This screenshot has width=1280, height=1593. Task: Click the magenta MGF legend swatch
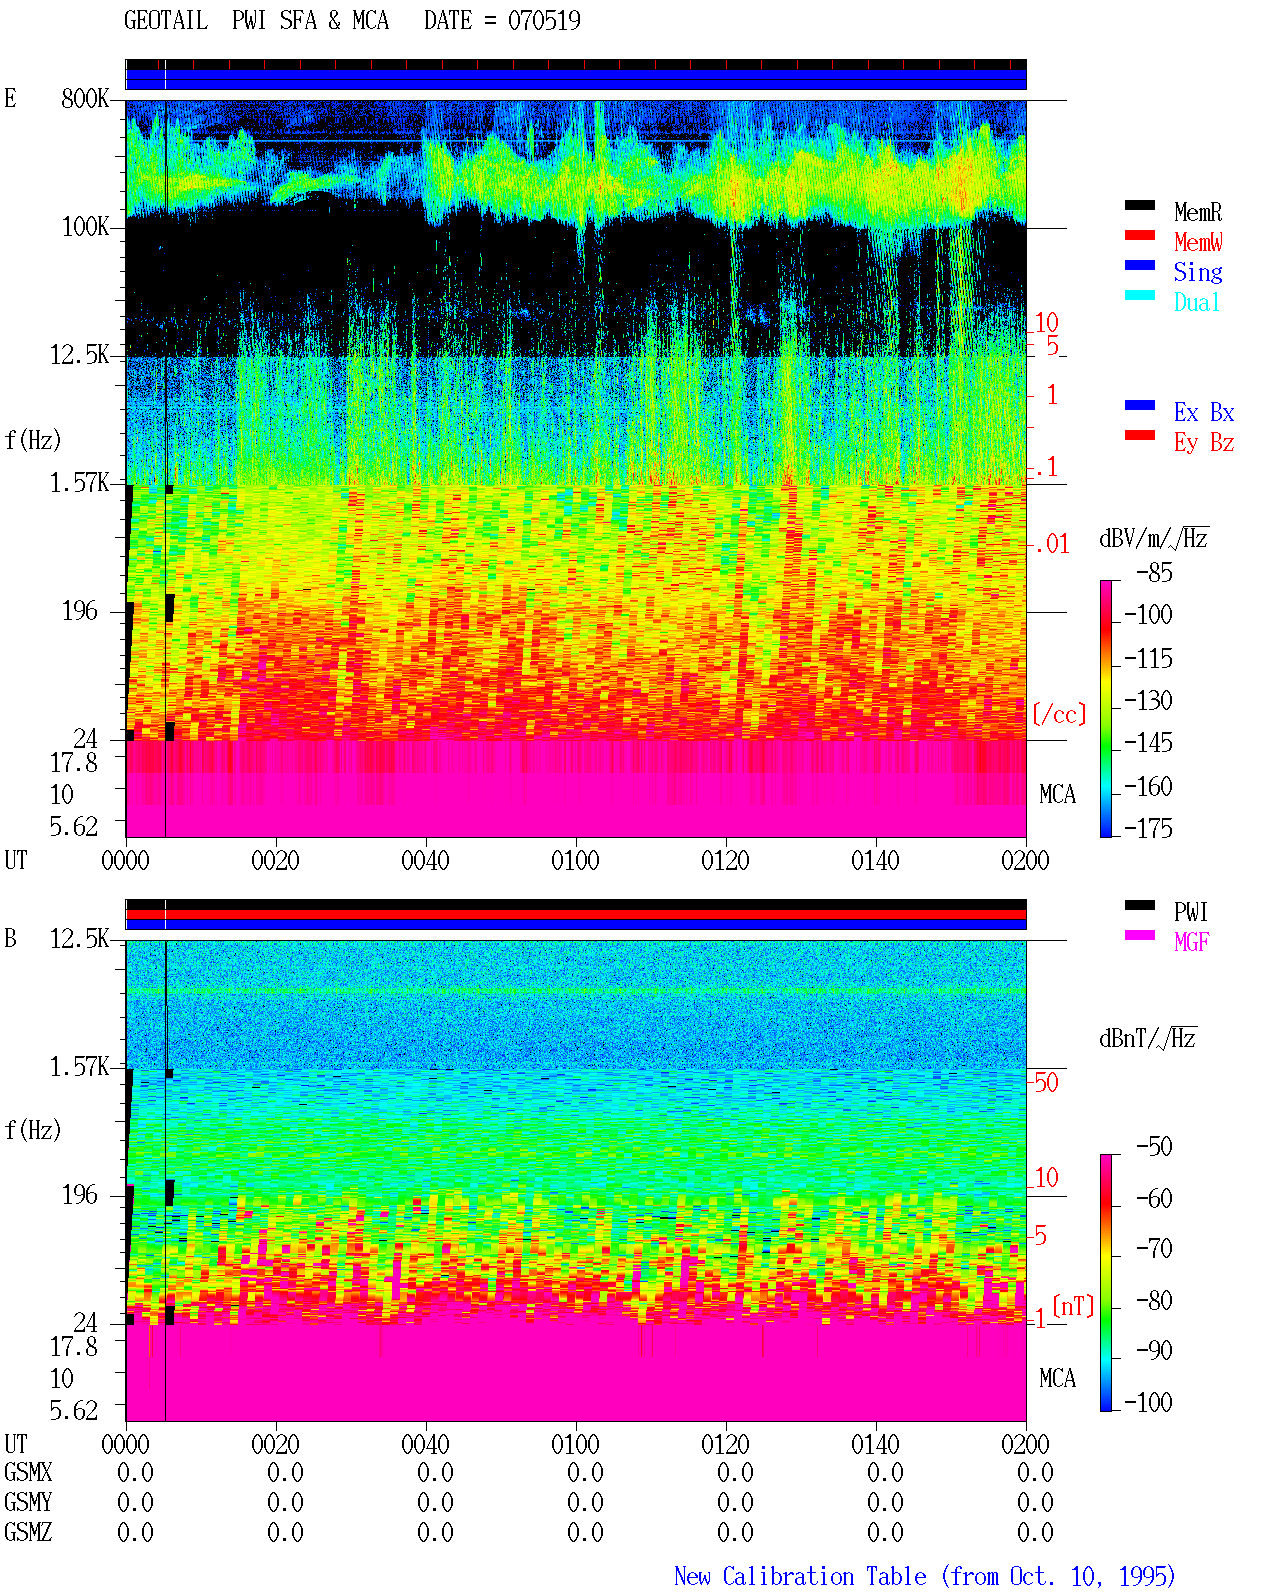(x=1140, y=936)
